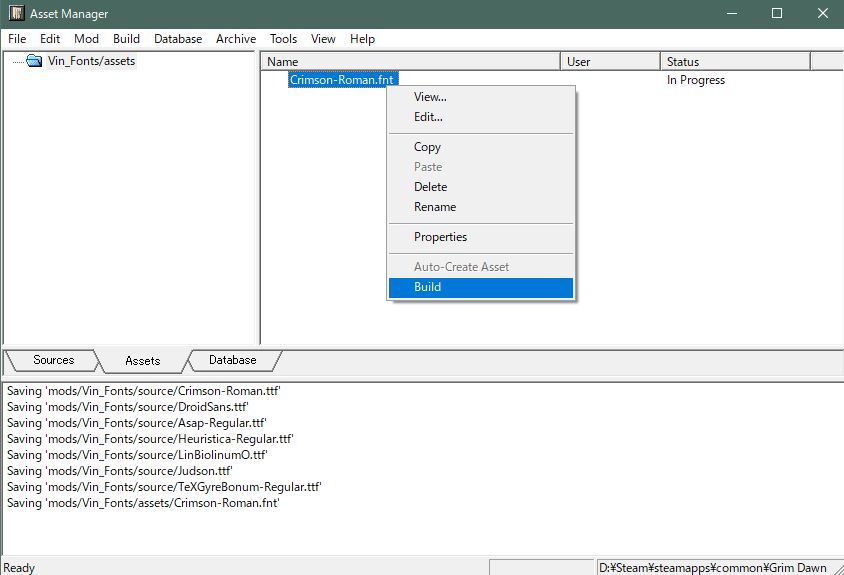The height and width of the screenshot is (575, 844).
Task: Open the Database menu
Action: coord(177,39)
